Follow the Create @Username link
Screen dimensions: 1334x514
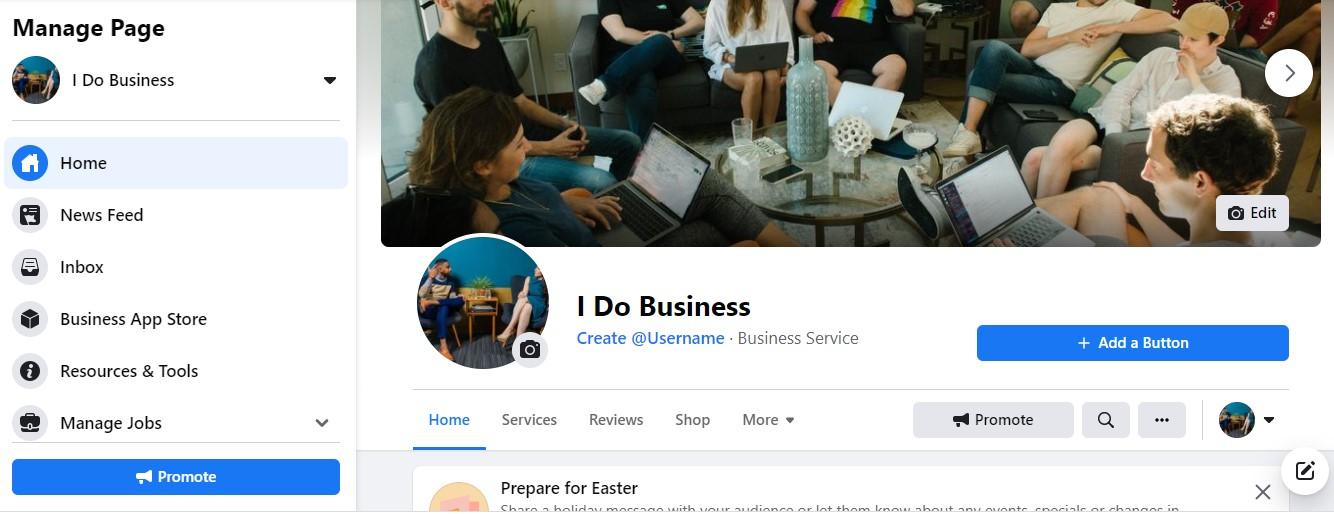pyautogui.click(x=651, y=338)
